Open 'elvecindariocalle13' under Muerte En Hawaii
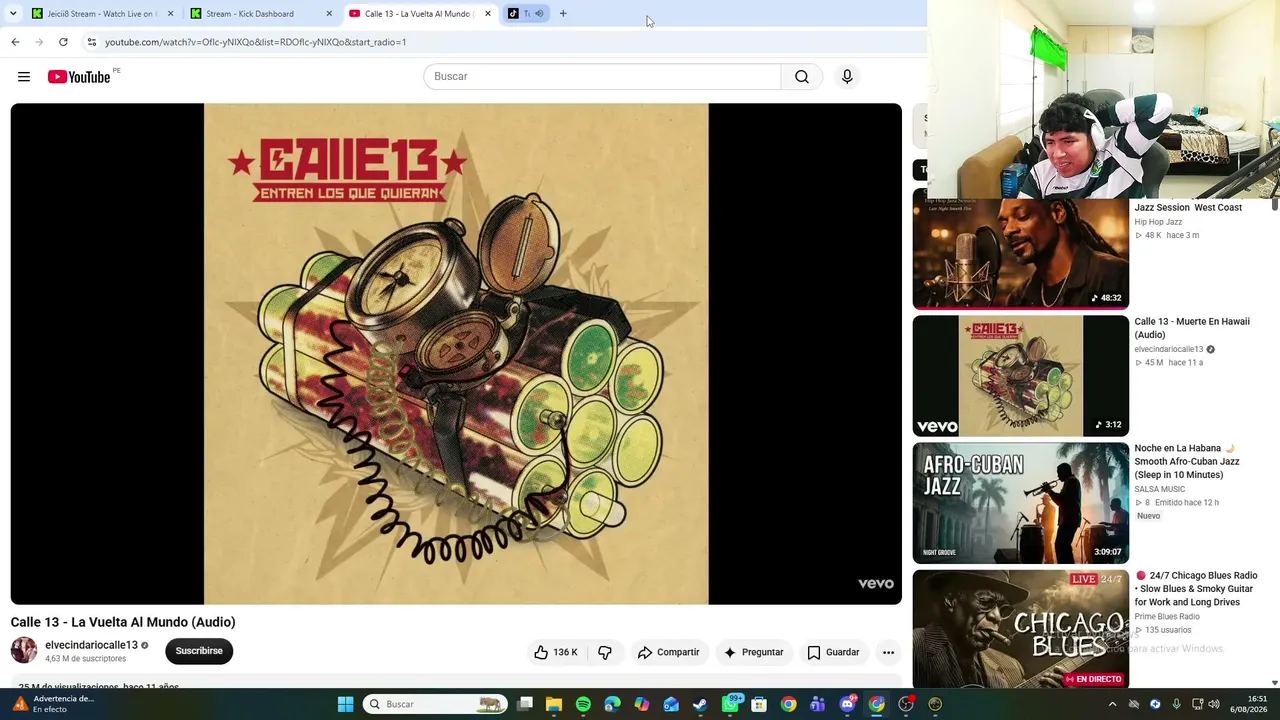1280x720 pixels. [x=1168, y=350]
